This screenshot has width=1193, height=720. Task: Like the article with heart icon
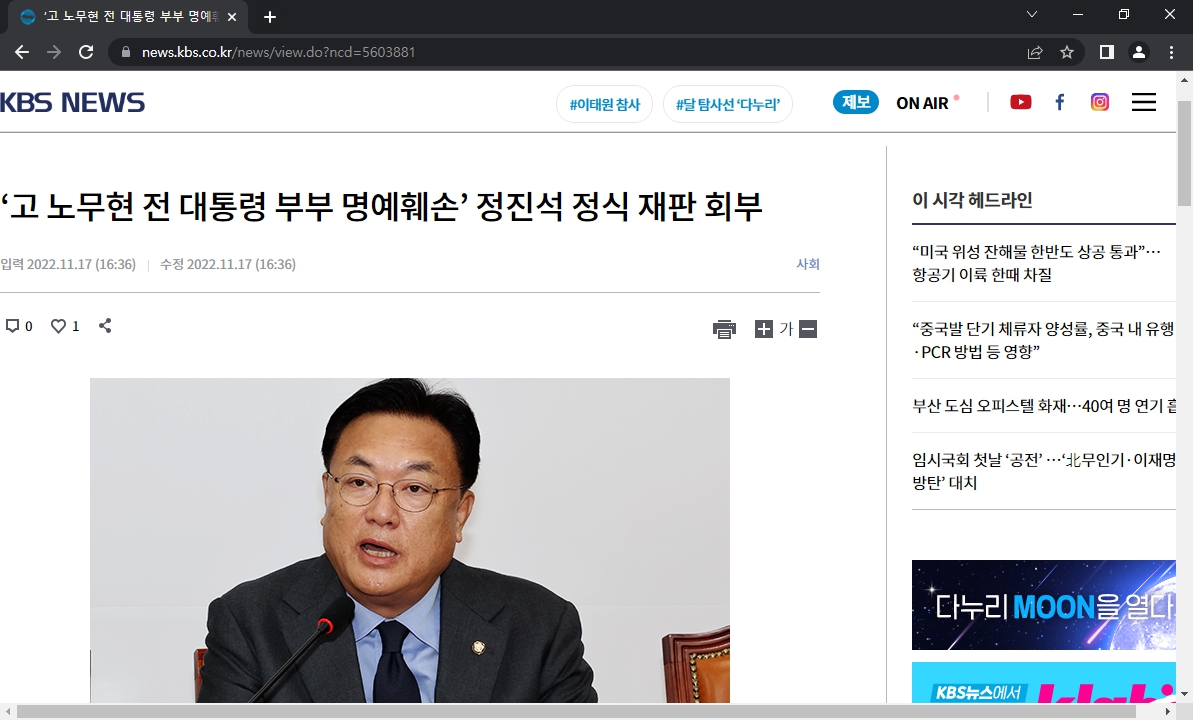[59, 326]
